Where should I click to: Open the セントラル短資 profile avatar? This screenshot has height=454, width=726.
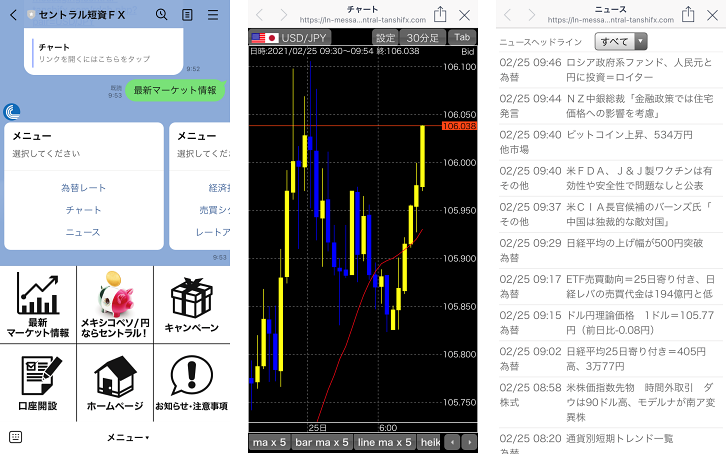point(12,112)
